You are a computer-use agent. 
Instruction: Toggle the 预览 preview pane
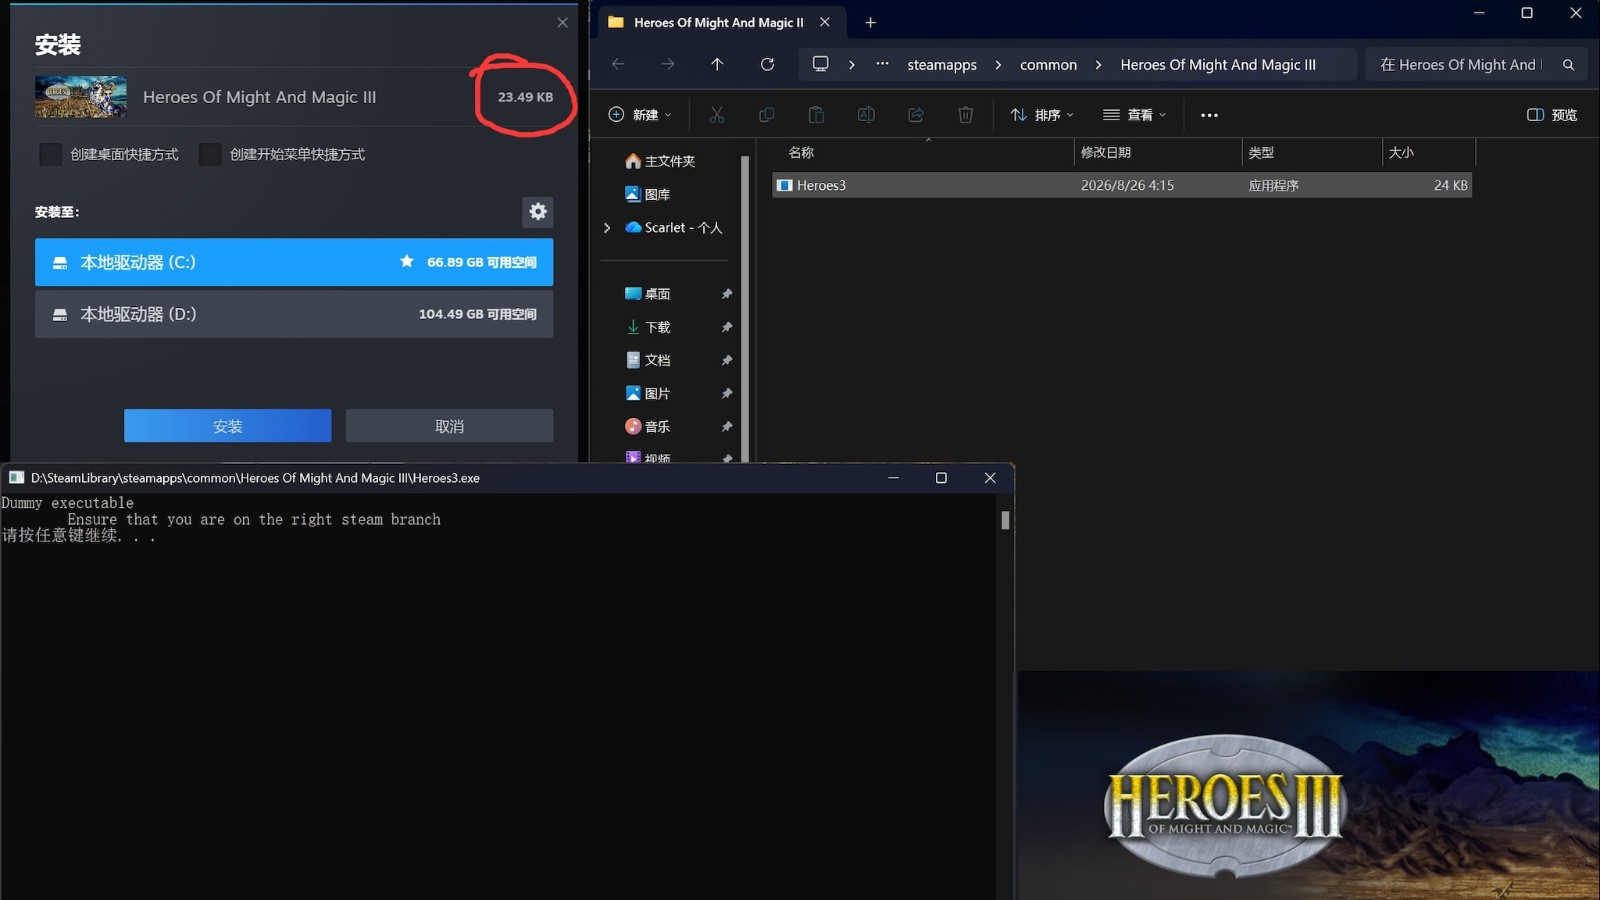click(1552, 115)
